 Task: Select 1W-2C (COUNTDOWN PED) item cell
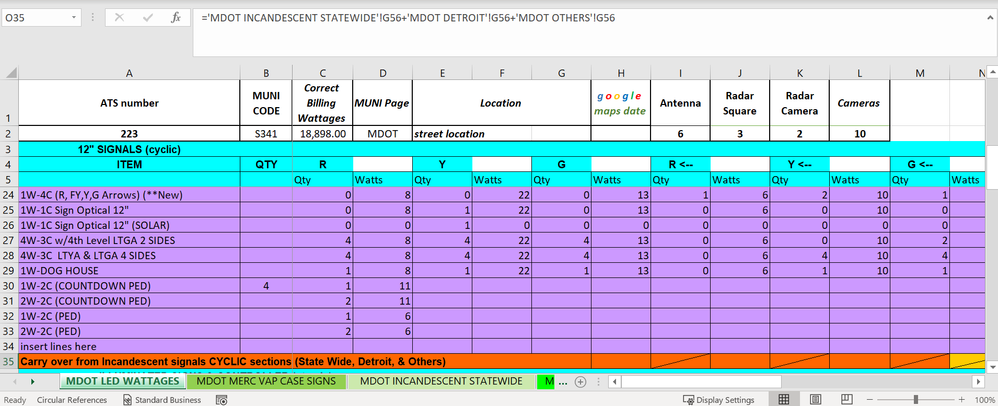tap(129, 285)
